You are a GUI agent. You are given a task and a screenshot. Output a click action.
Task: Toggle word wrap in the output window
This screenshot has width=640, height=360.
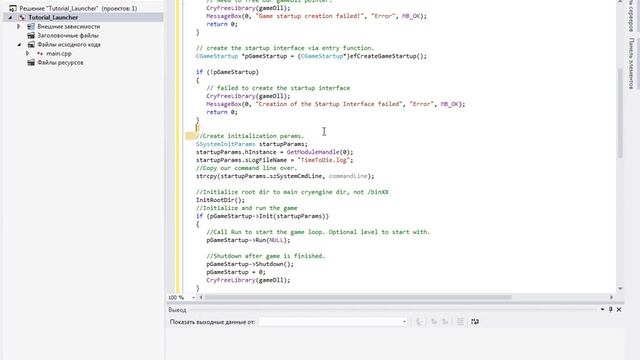coord(475,322)
